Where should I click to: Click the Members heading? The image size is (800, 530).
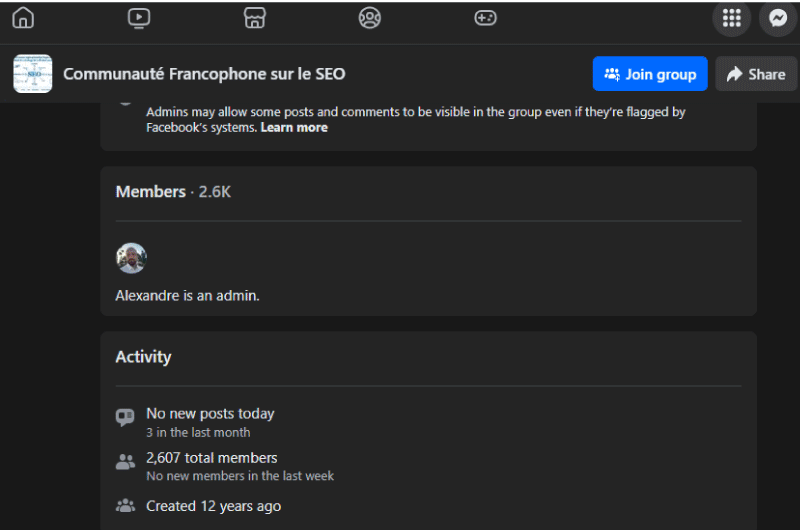pyautogui.click(x=151, y=192)
